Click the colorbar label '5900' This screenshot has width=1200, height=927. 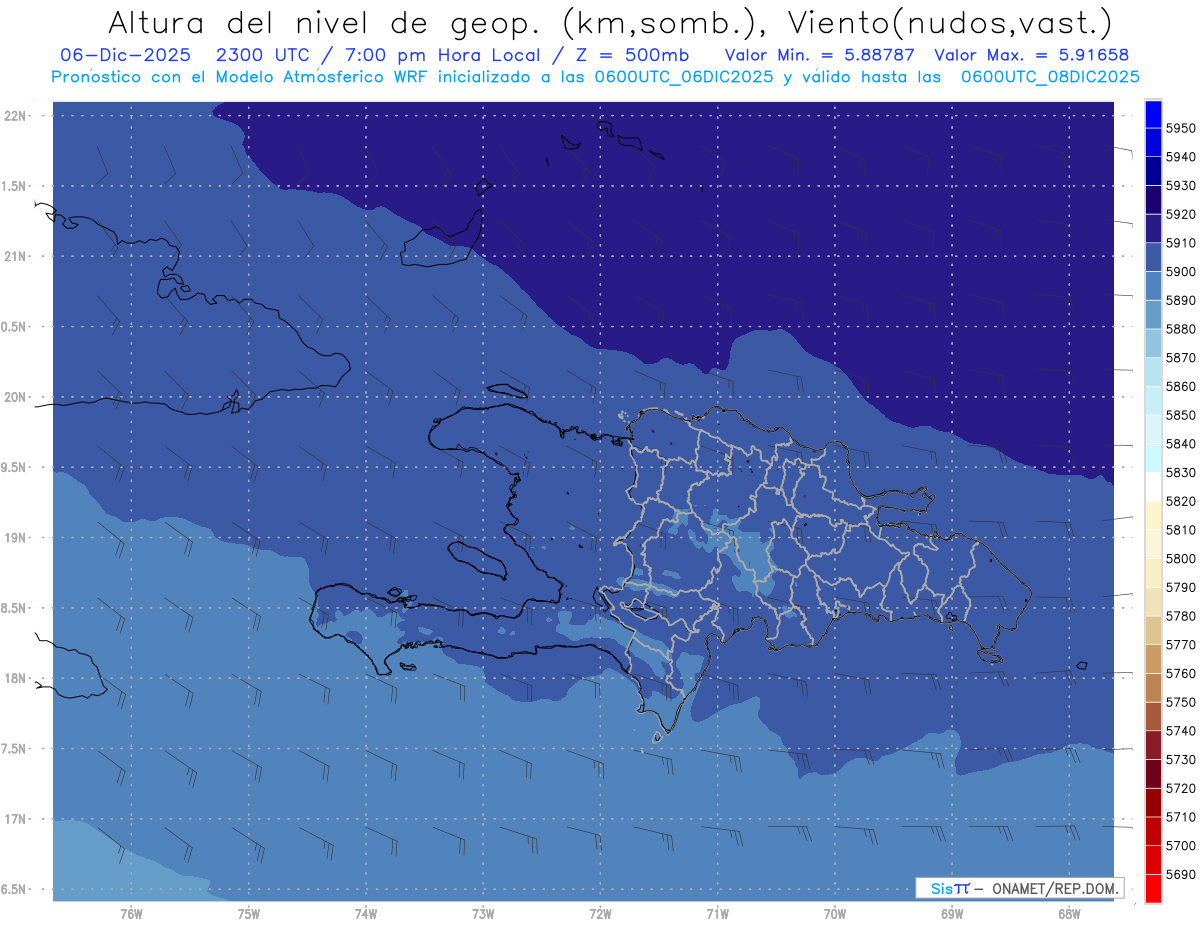point(1180,272)
